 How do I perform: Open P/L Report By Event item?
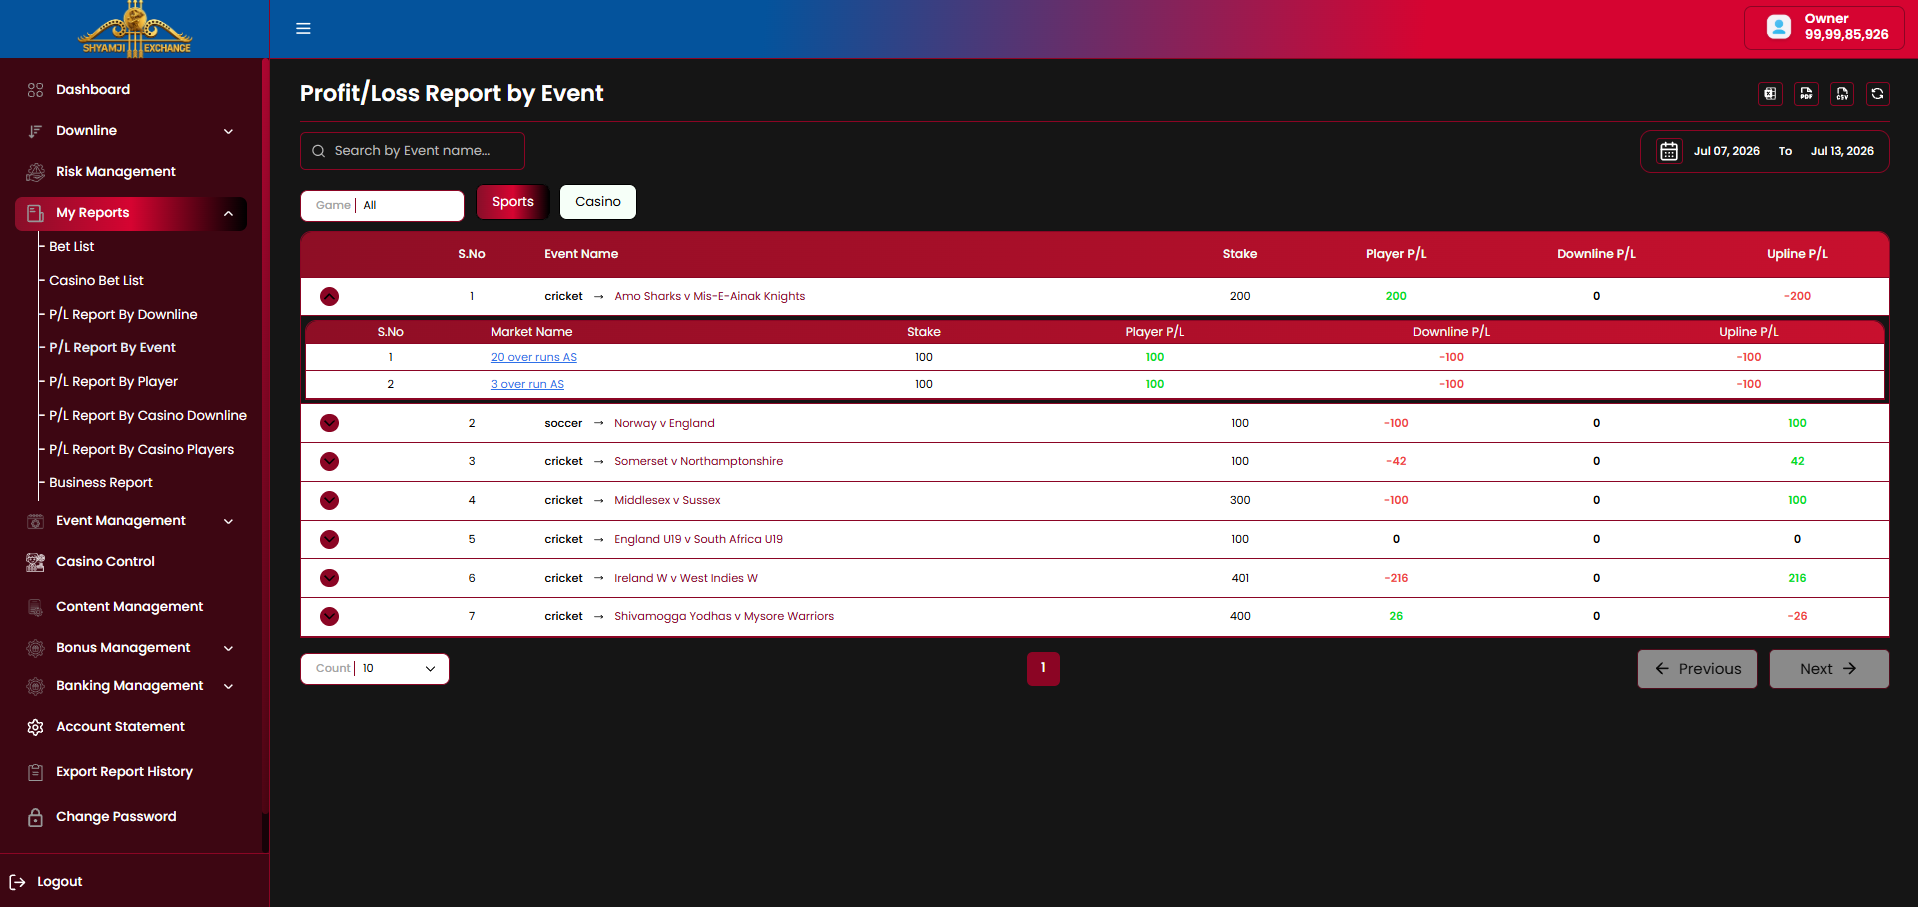click(112, 348)
